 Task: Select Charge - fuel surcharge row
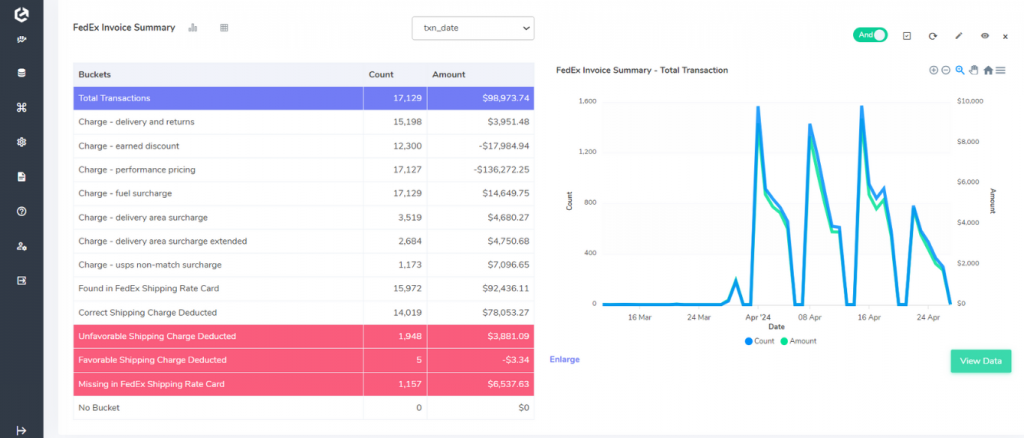click(304, 193)
